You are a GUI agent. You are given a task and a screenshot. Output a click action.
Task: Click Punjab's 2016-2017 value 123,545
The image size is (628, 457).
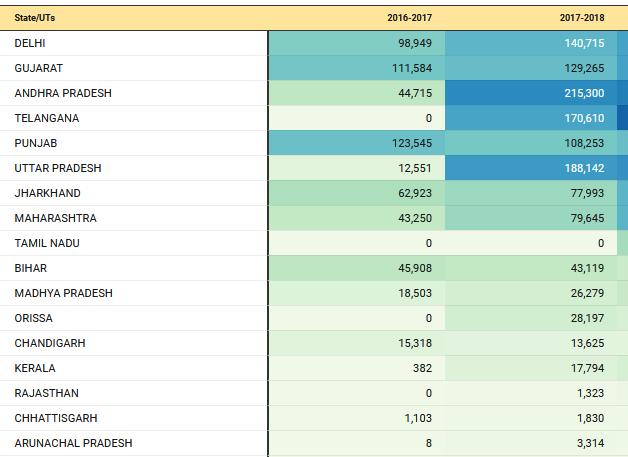coord(412,143)
